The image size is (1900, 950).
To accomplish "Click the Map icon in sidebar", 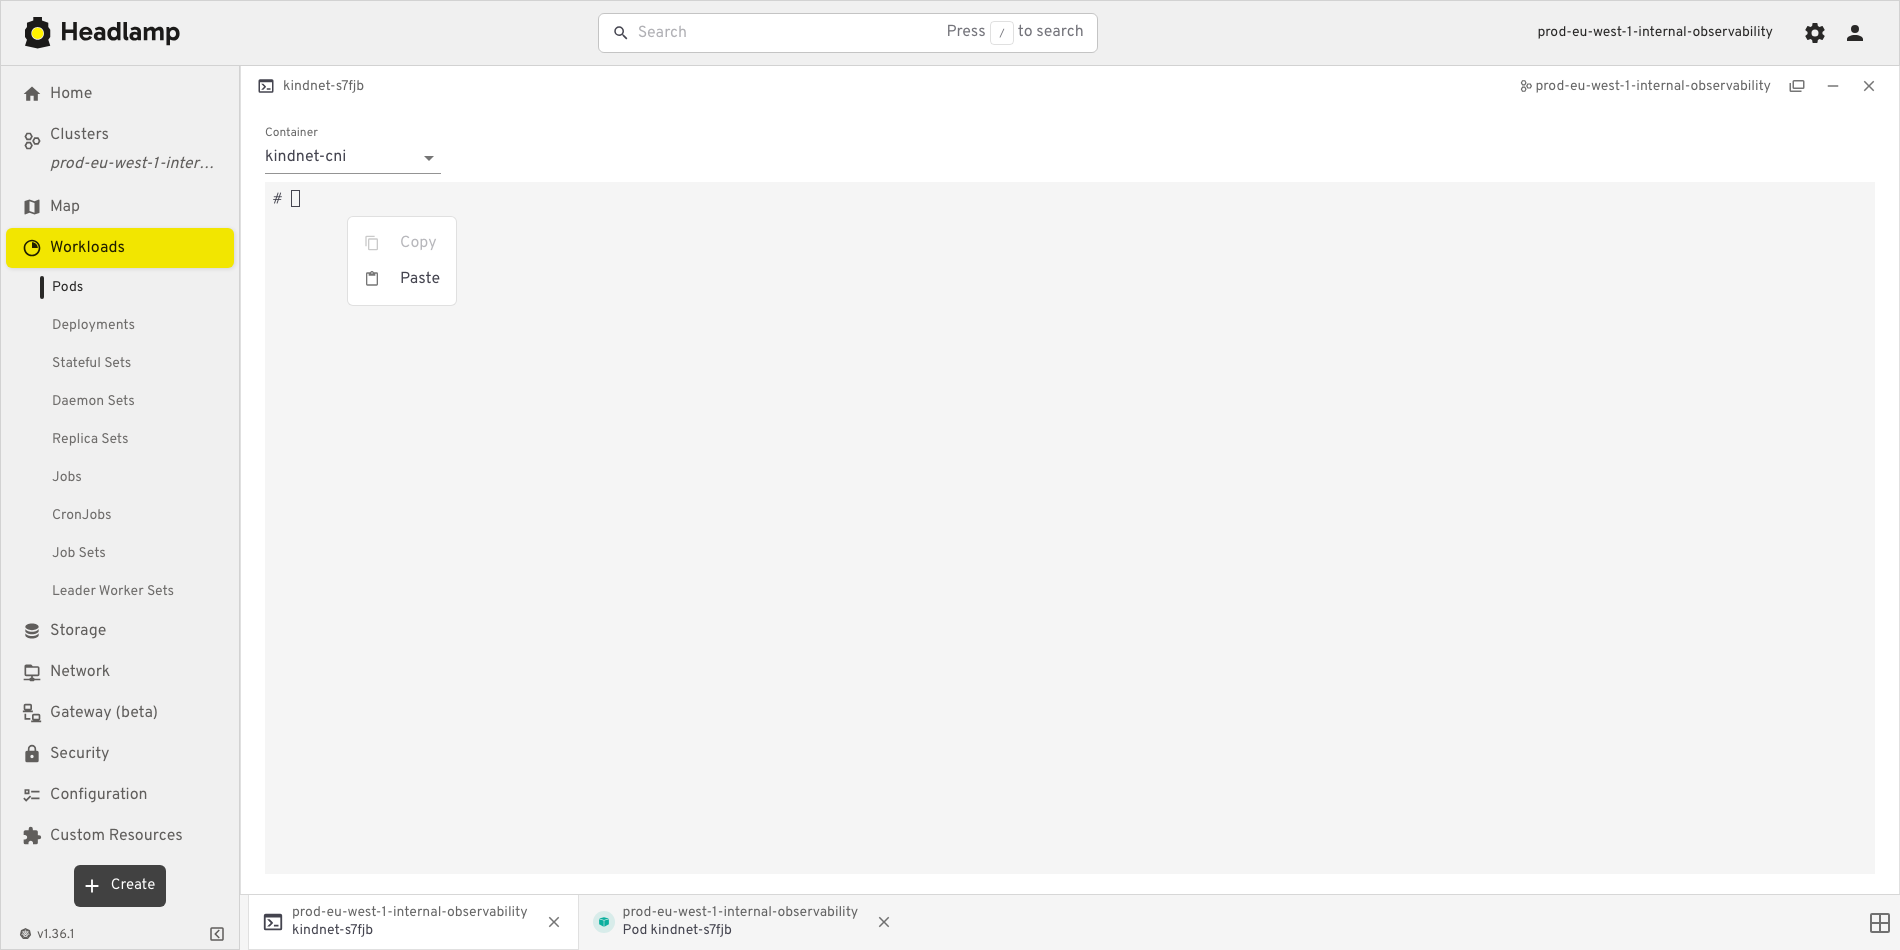I will 32,207.
